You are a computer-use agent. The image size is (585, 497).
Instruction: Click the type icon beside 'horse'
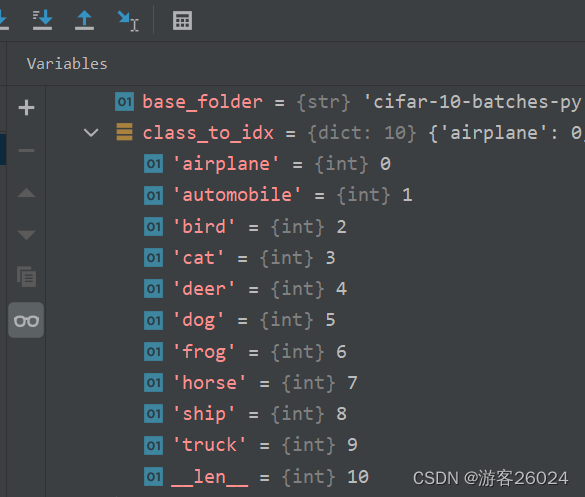click(153, 383)
